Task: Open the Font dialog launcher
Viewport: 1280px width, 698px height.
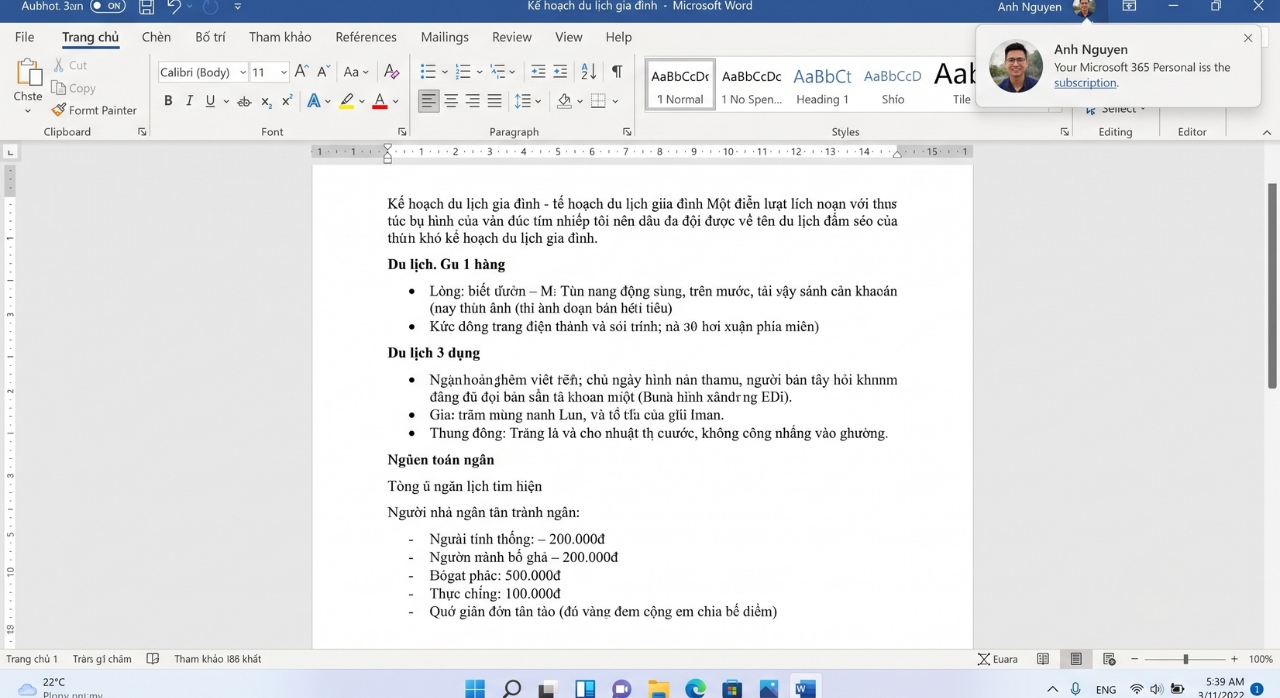Action: coord(402,132)
